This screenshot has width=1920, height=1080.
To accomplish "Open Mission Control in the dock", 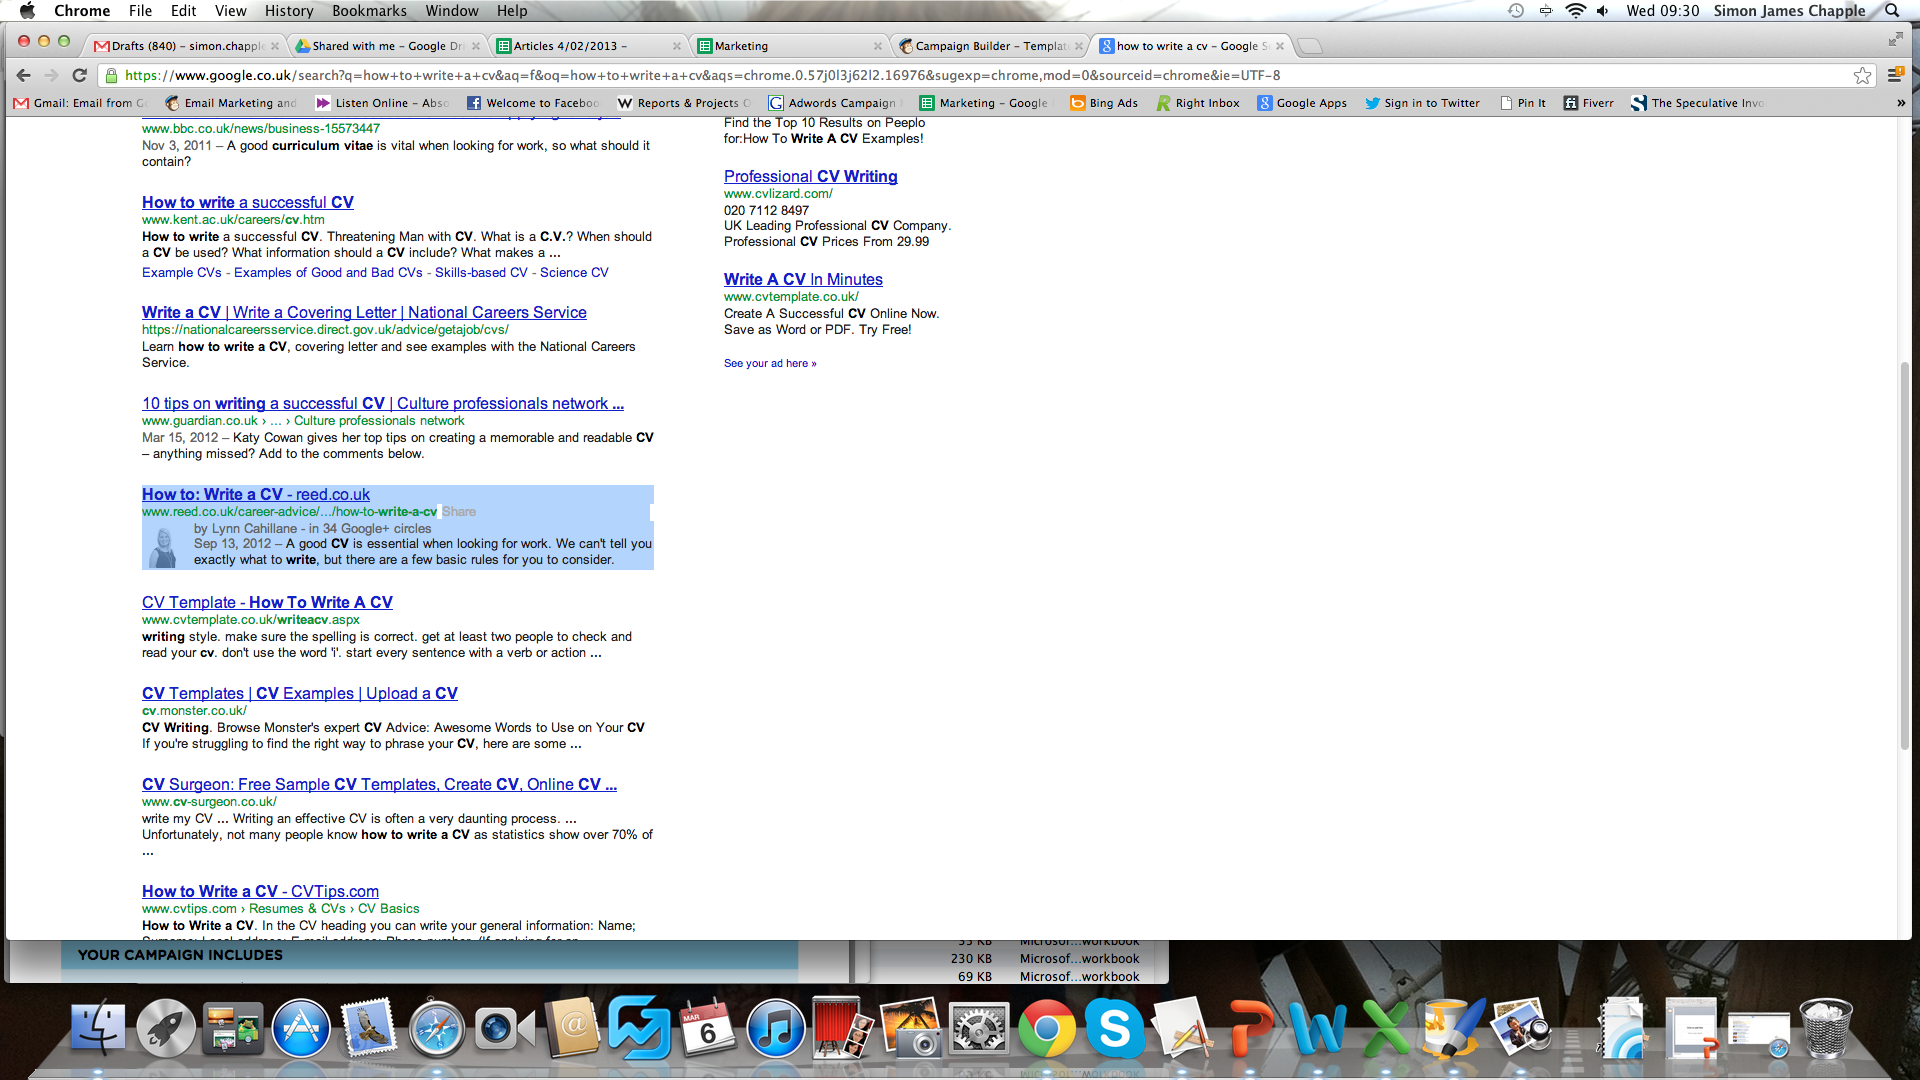I will pos(232,1029).
